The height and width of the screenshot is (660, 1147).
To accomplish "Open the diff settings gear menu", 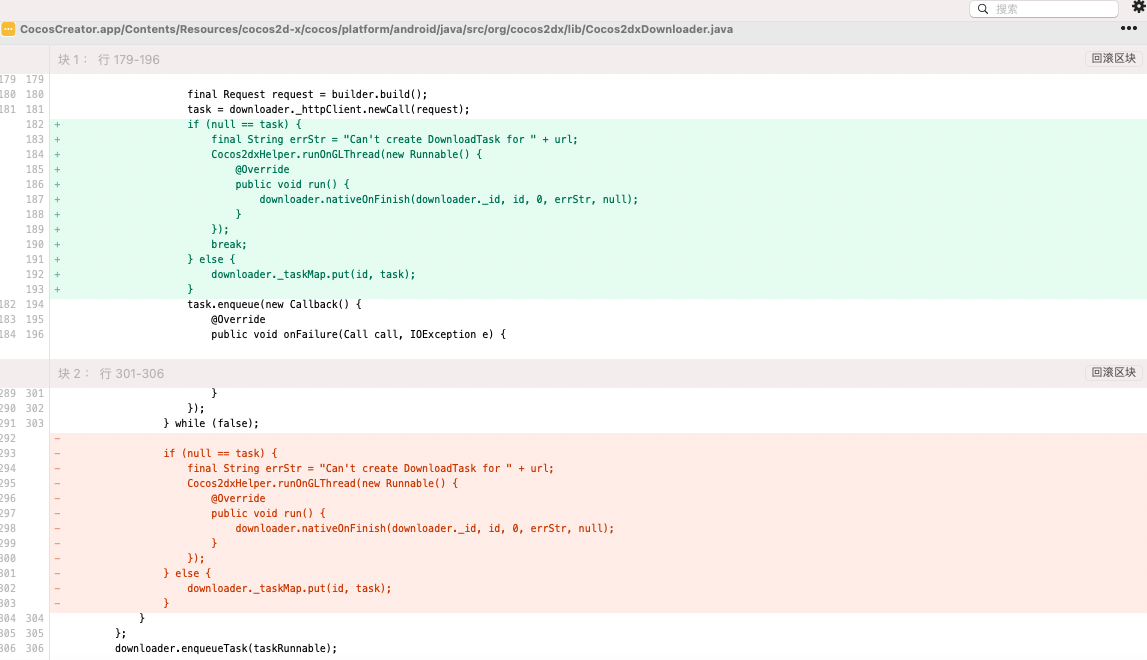I will 1137,7.
